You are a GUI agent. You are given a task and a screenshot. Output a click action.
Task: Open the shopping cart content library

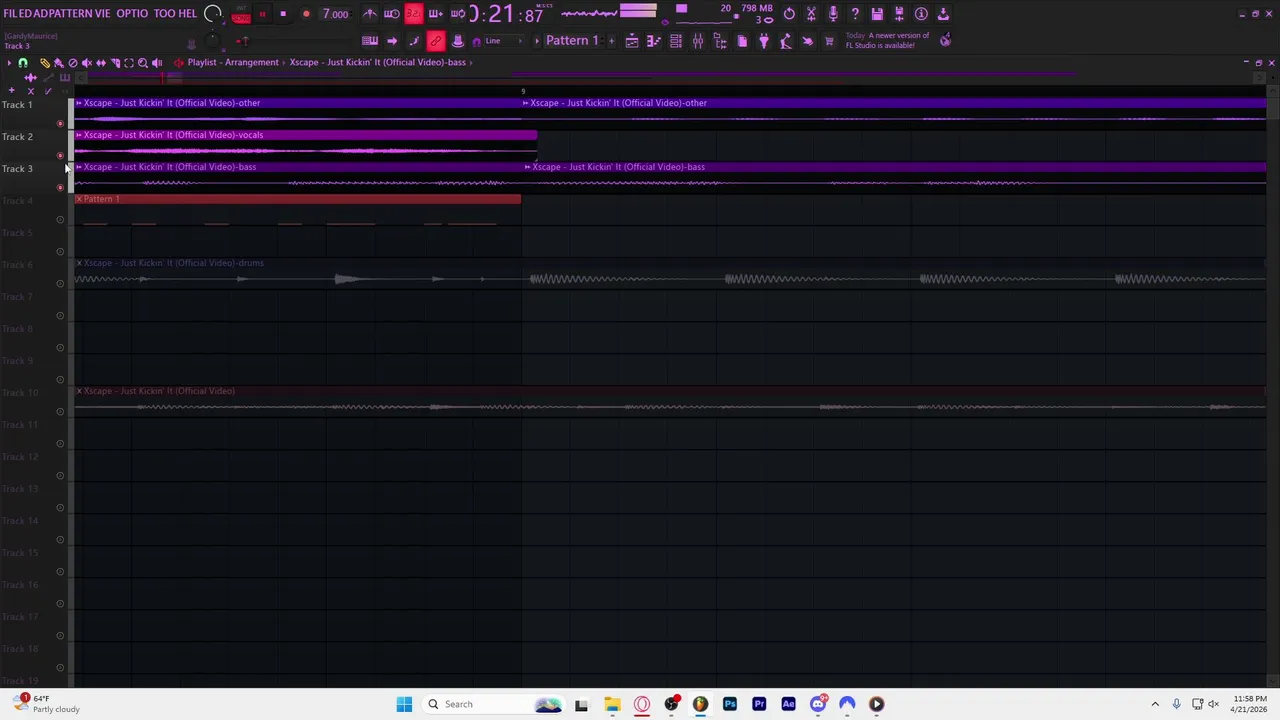point(829,41)
